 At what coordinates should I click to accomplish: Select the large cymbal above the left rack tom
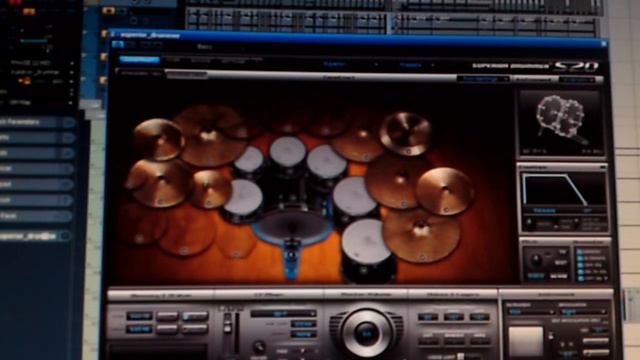tap(209, 135)
